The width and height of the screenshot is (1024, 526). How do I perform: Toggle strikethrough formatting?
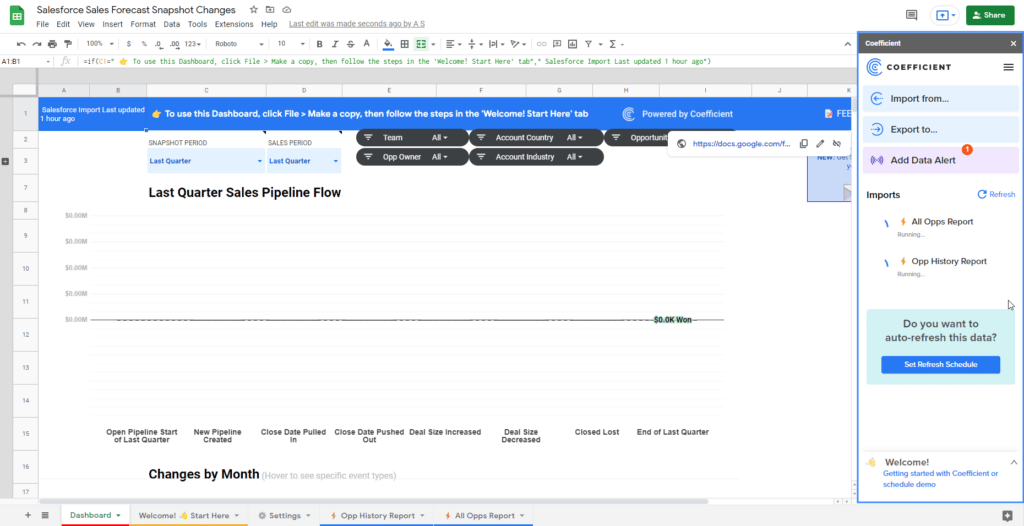coord(351,44)
